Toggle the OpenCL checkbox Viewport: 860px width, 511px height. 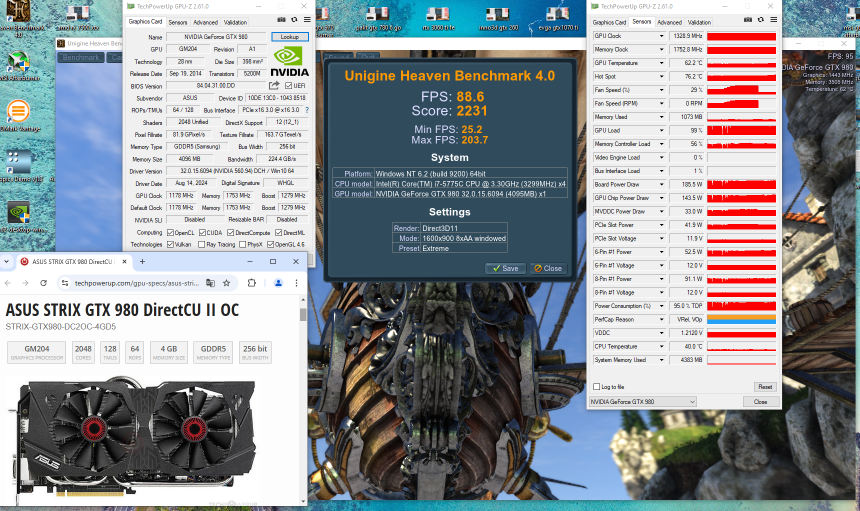171,232
